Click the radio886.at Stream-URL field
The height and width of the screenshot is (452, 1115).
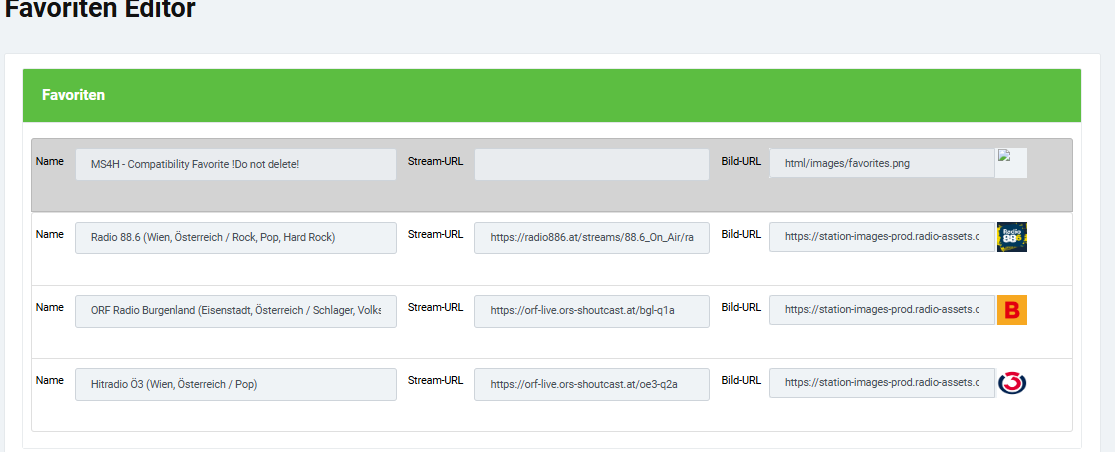coord(592,238)
